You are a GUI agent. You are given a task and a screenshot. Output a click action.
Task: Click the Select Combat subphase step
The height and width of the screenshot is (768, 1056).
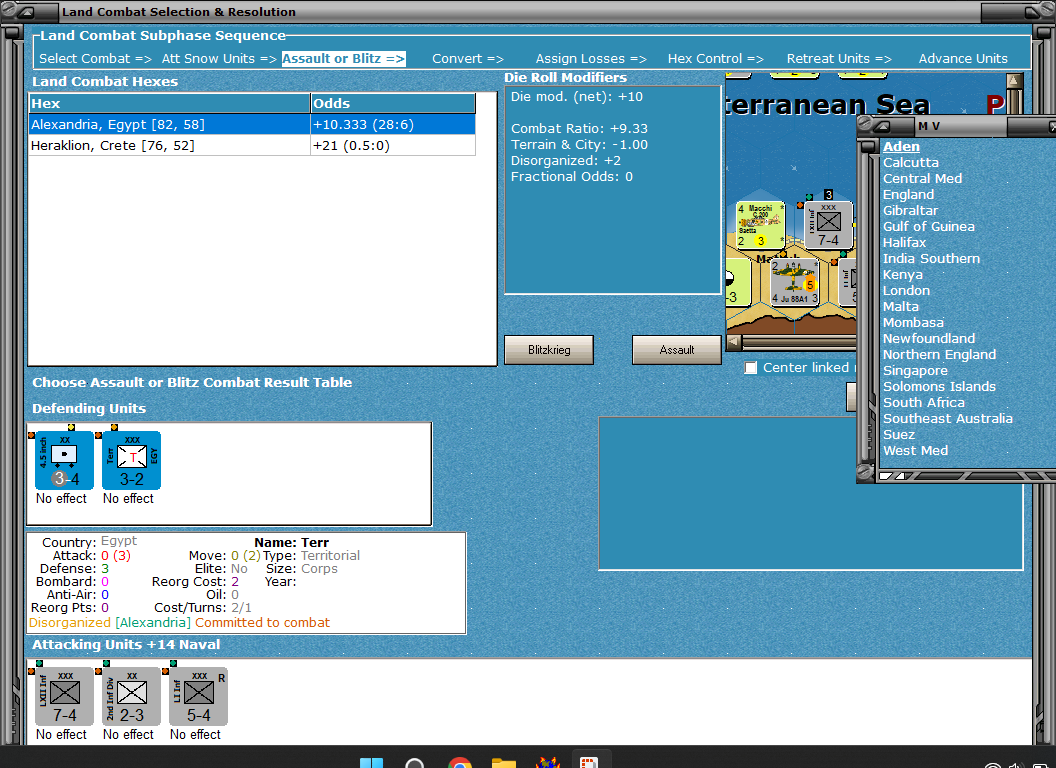[96, 59]
